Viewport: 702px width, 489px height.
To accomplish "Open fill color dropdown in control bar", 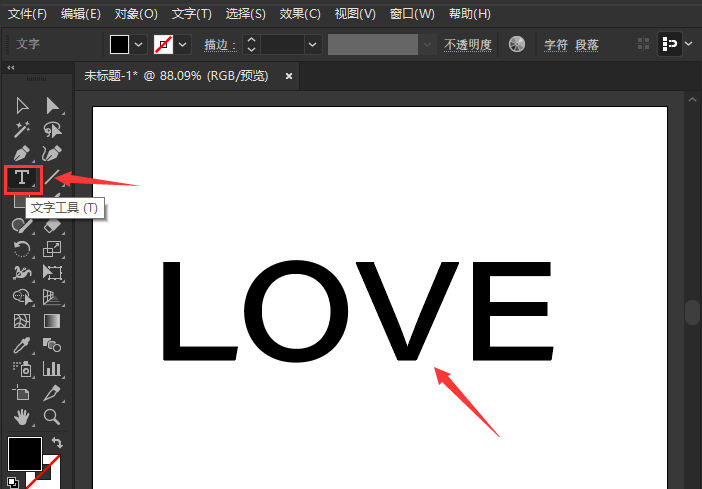I will point(139,45).
